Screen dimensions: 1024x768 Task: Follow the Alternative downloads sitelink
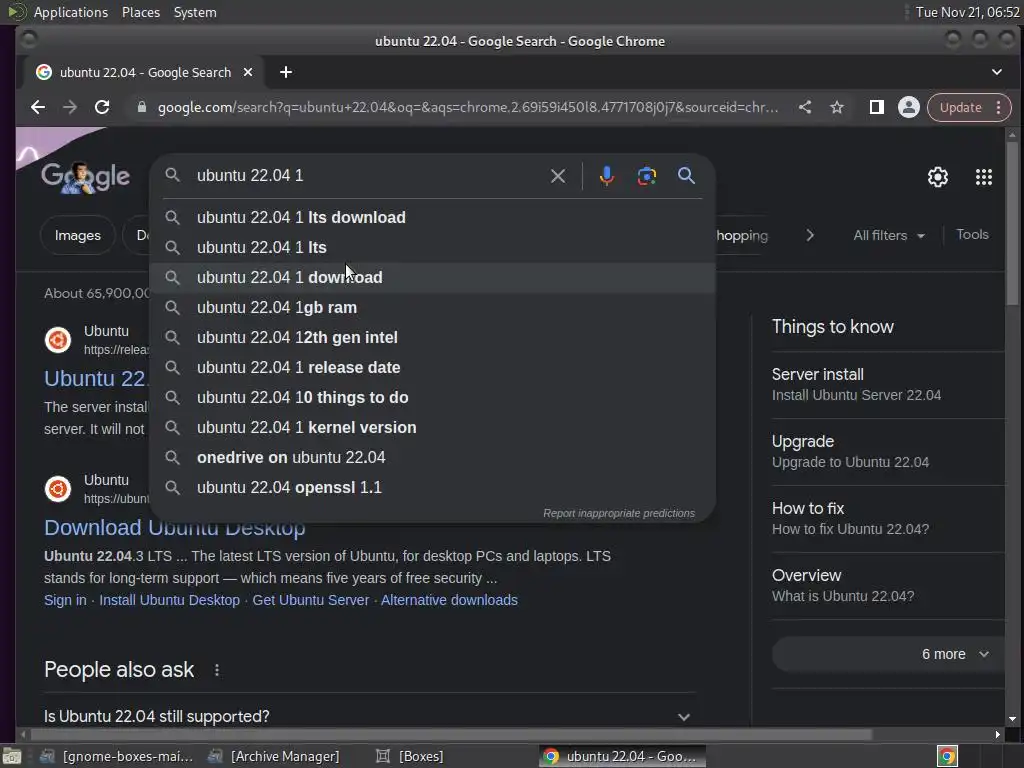click(449, 600)
